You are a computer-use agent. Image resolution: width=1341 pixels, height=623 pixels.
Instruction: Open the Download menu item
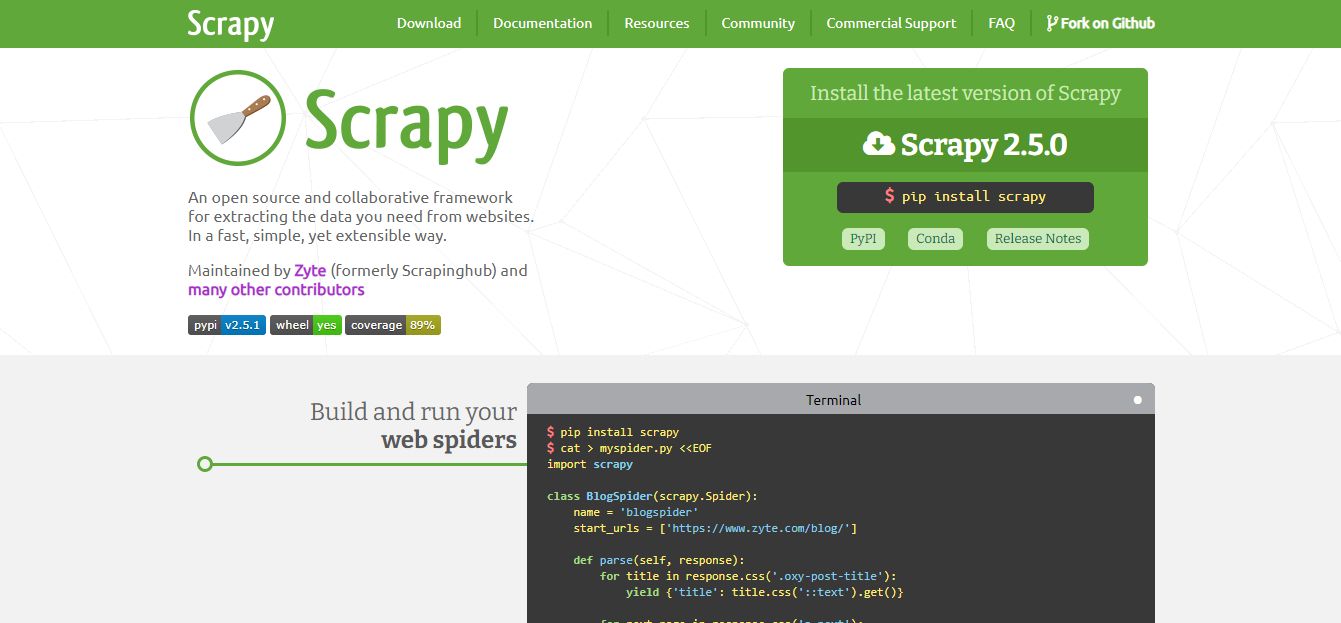point(429,23)
